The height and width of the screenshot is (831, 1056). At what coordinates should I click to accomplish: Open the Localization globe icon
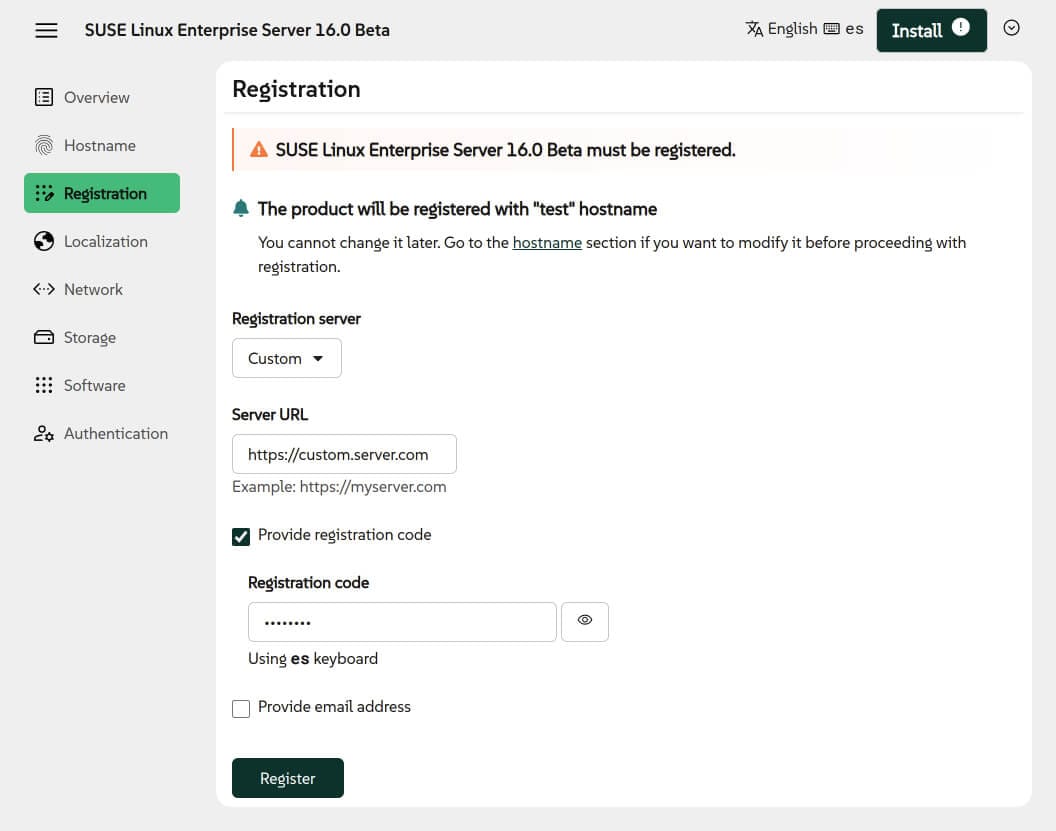(x=44, y=241)
